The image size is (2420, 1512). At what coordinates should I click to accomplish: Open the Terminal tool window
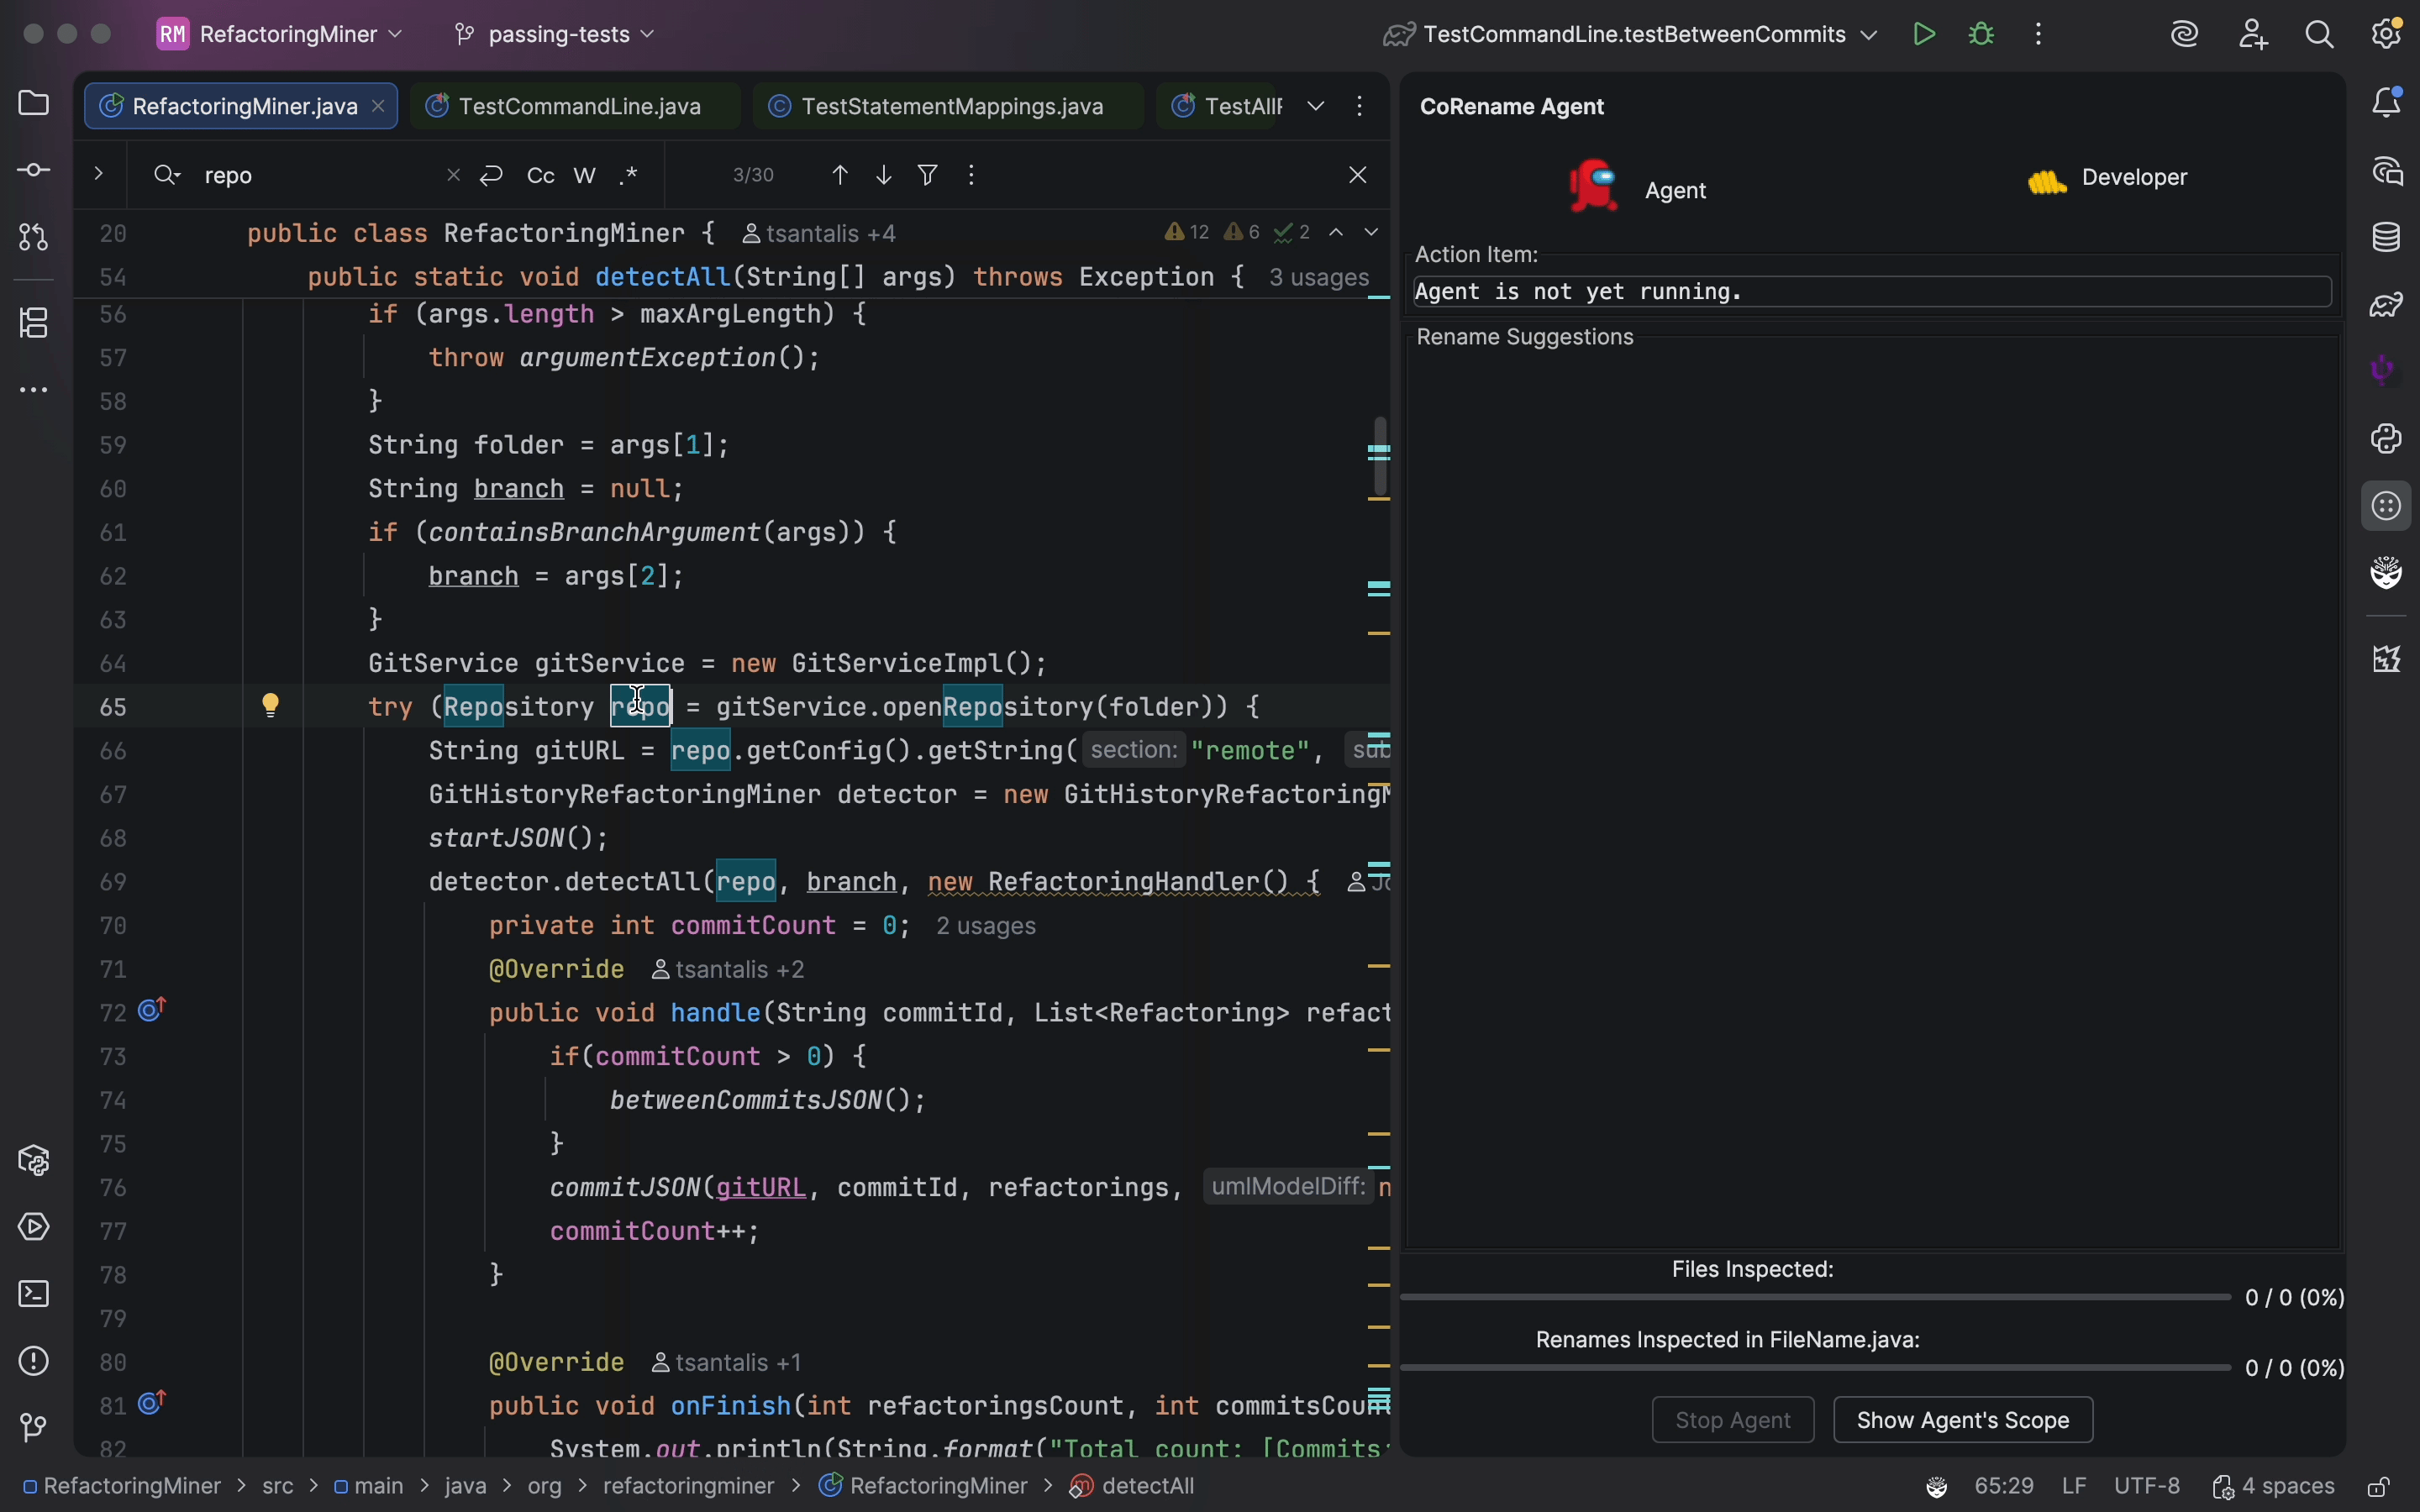(x=33, y=1294)
